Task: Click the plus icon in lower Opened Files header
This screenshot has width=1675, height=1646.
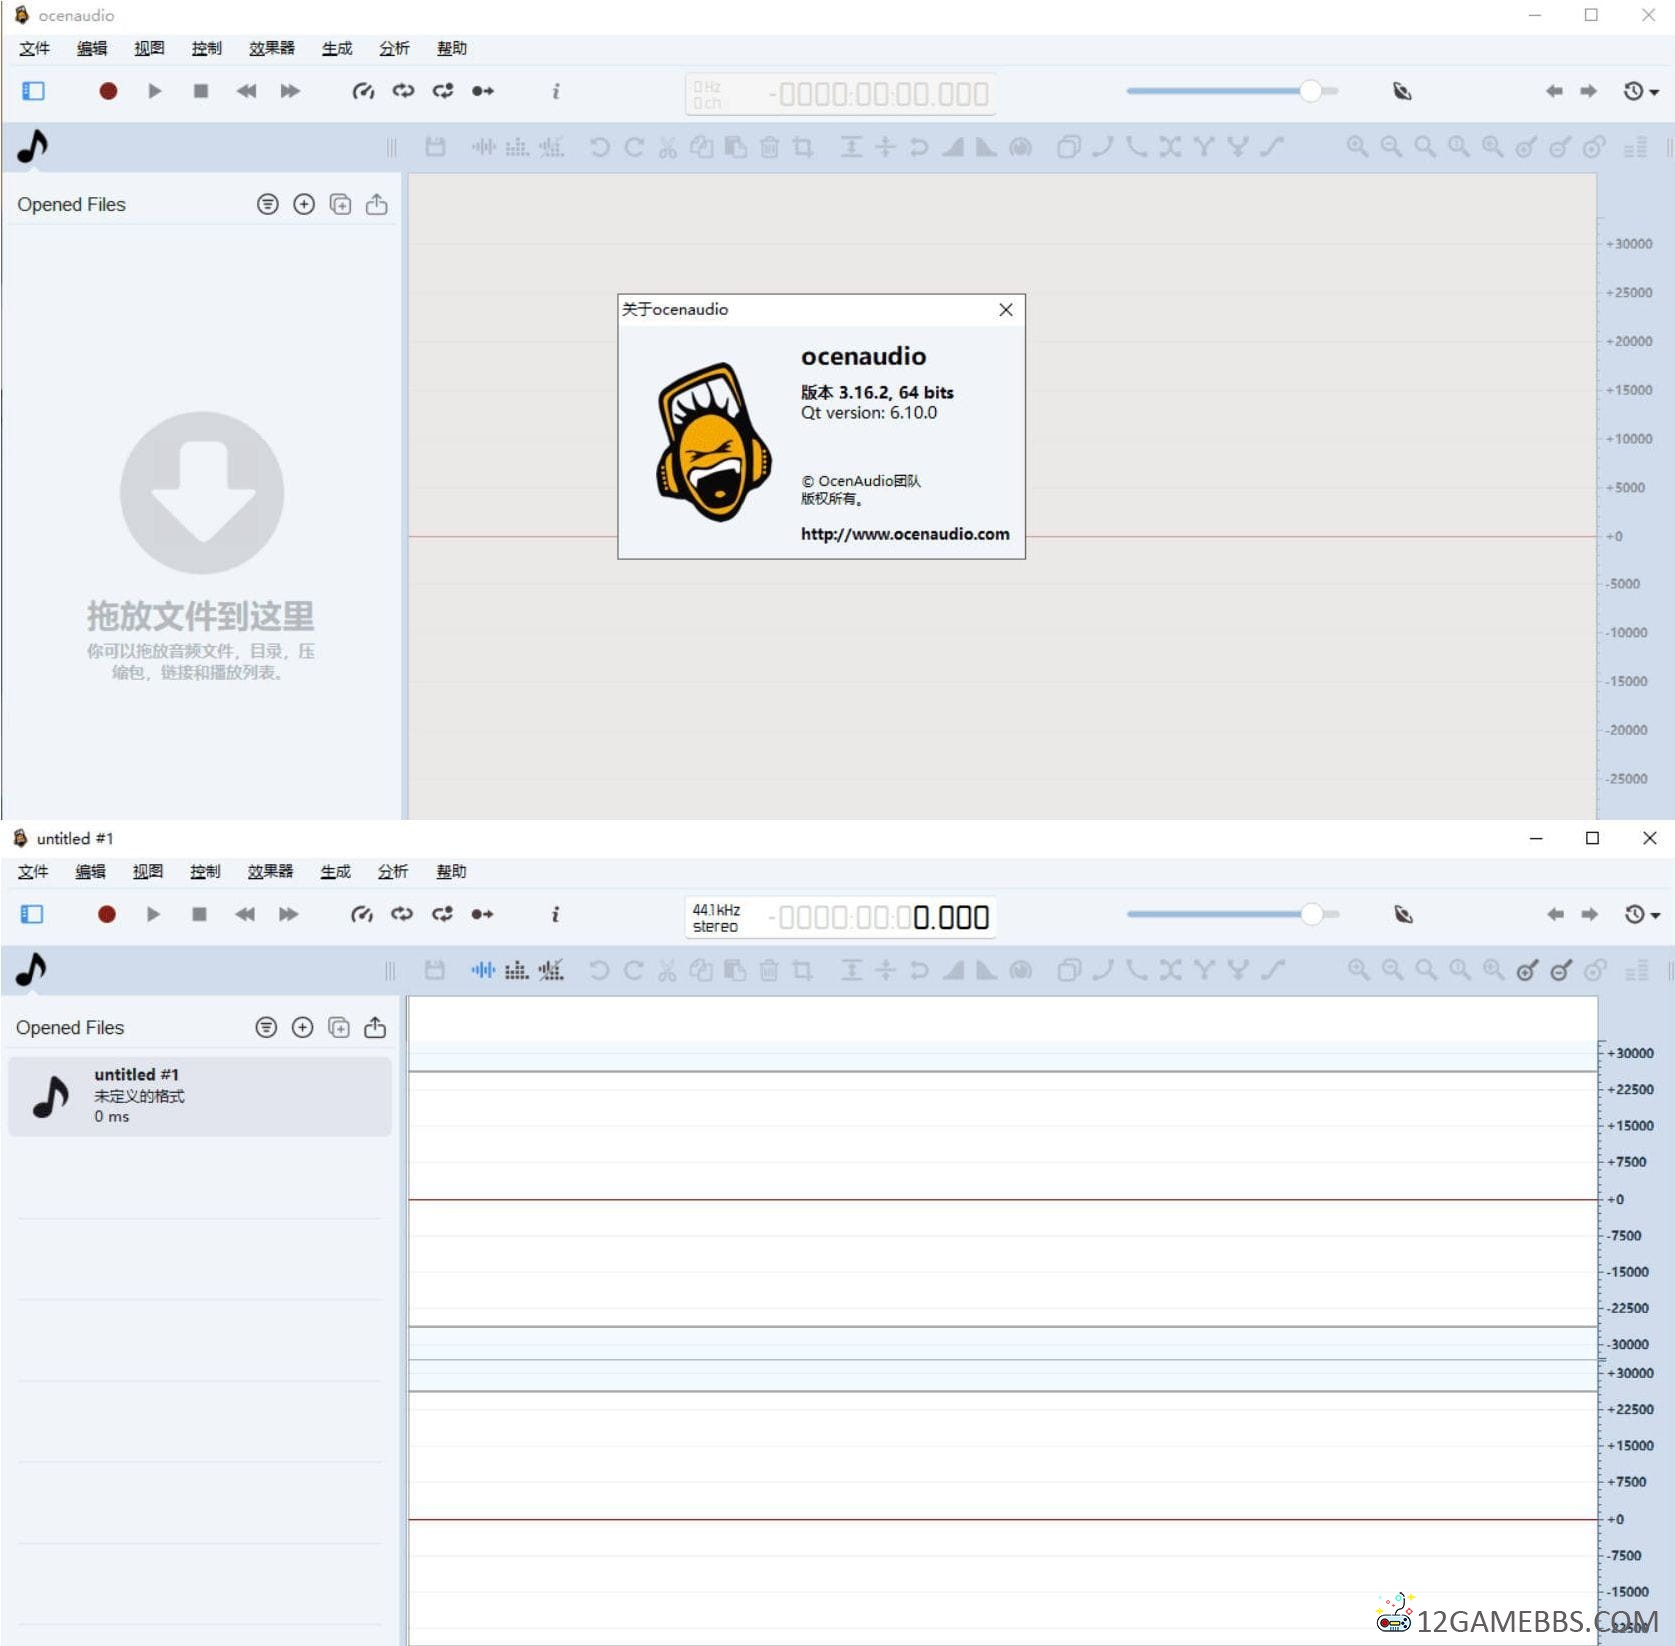Action: pyautogui.click(x=302, y=1027)
